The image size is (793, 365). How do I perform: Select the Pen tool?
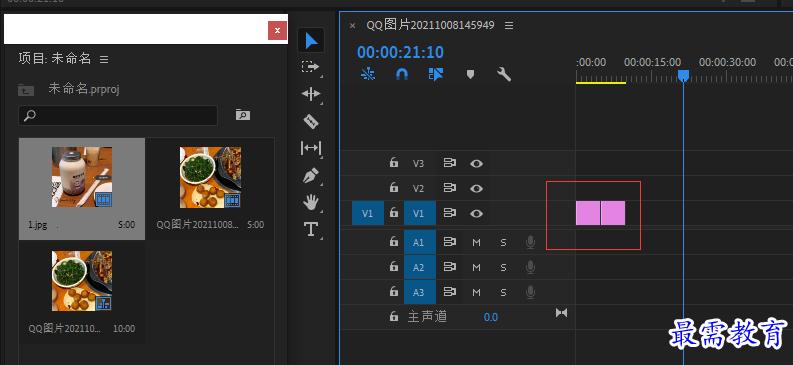tap(311, 175)
